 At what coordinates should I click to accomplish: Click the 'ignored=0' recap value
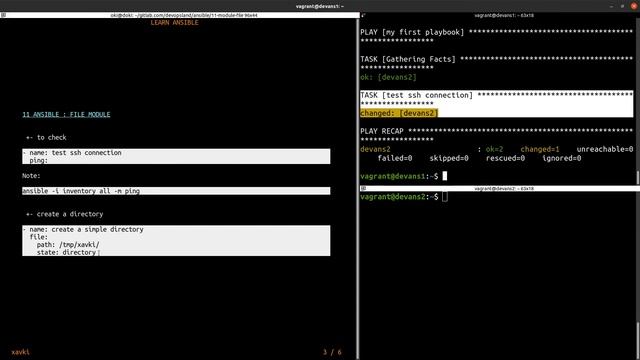coord(562,158)
